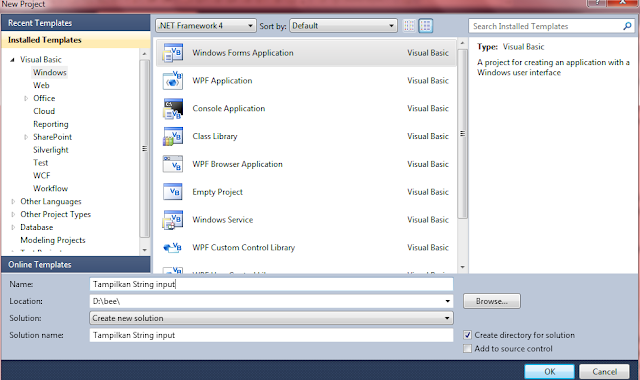Image resolution: width=640 pixels, height=380 pixels.
Task: Select the Web category
Action: (x=41, y=85)
